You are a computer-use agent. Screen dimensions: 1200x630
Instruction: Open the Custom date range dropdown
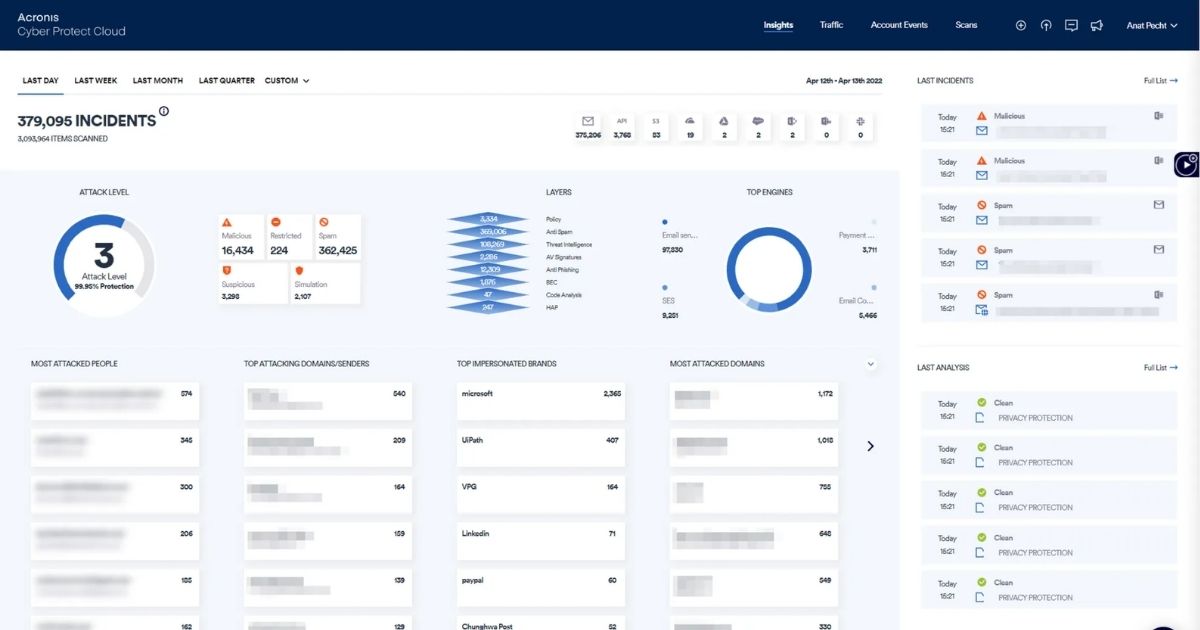tap(287, 81)
